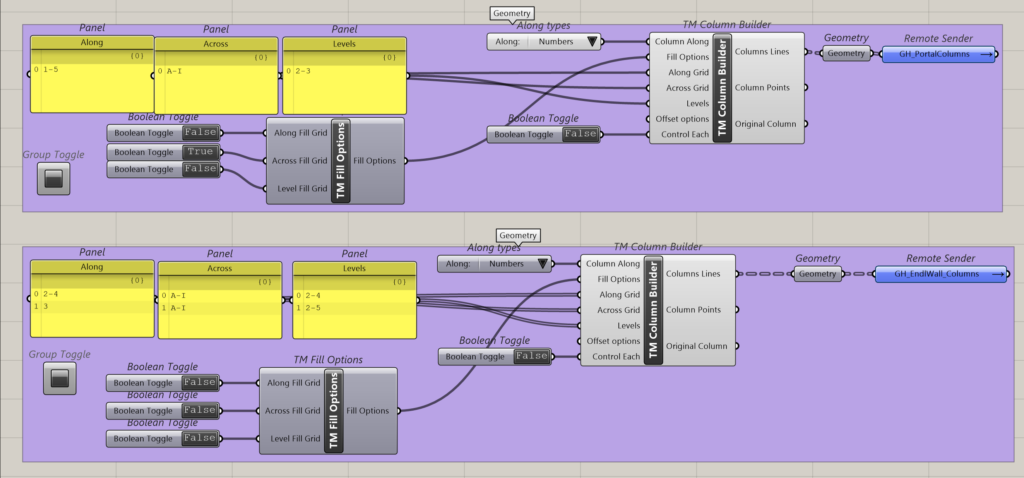Image resolution: width=1024 pixels, height=478 pixels.
Task: Open the upper Along Numbers dropdown arrow
Action: (594, 42)
